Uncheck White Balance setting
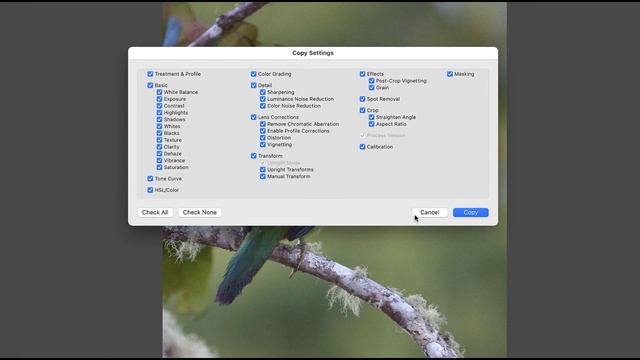Image resolution: width=640 pixels, height=360 pixels. 159,92
